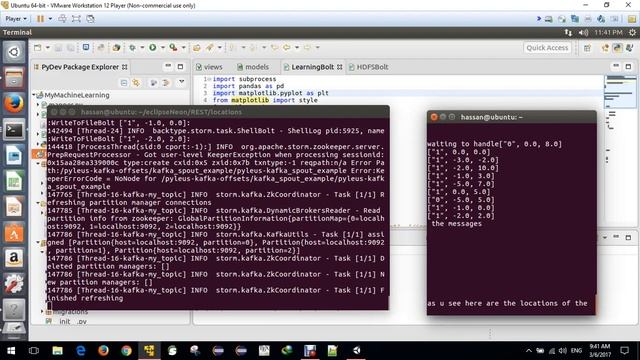Open the Package Explorer view menu arrow
The height and width of the screenshot is (360, 640).
pos(181,82)
